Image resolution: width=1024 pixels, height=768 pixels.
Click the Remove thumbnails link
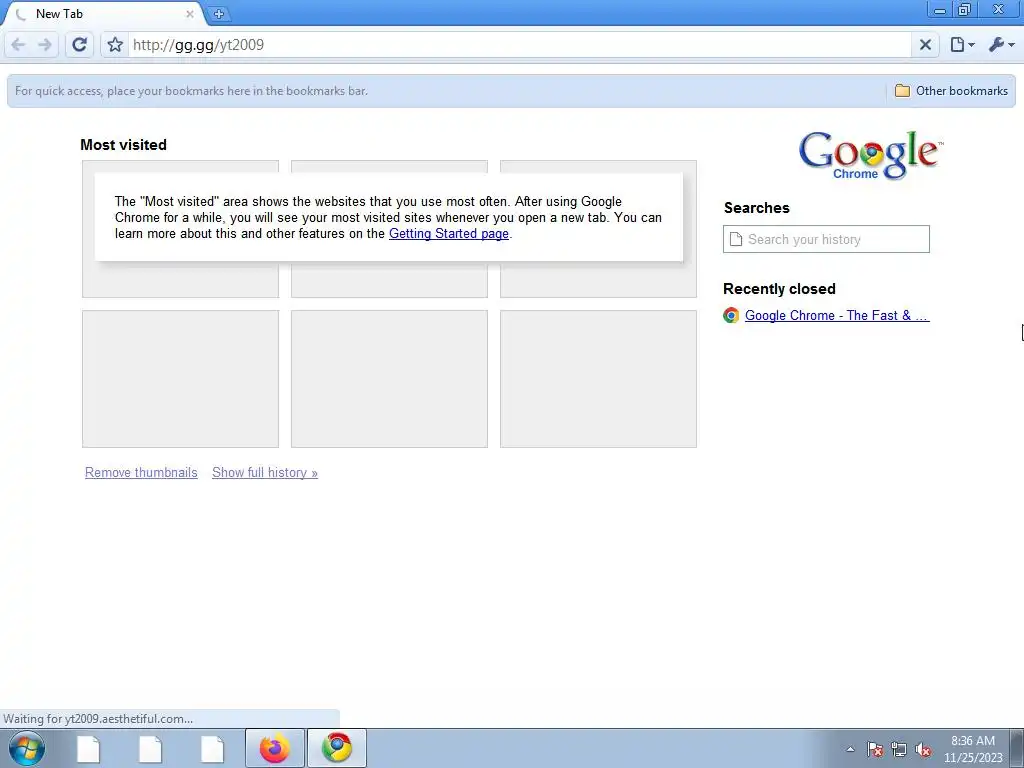(141, 472)
